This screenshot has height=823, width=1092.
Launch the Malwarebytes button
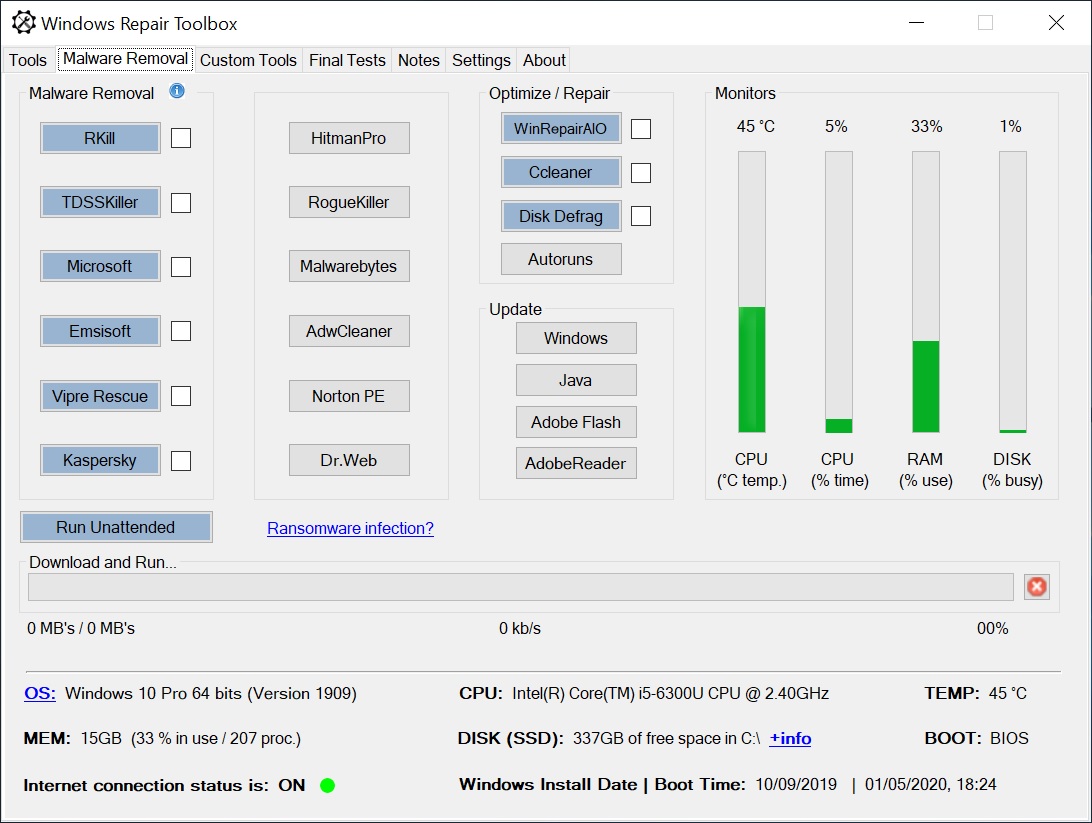tap(349, 266)
